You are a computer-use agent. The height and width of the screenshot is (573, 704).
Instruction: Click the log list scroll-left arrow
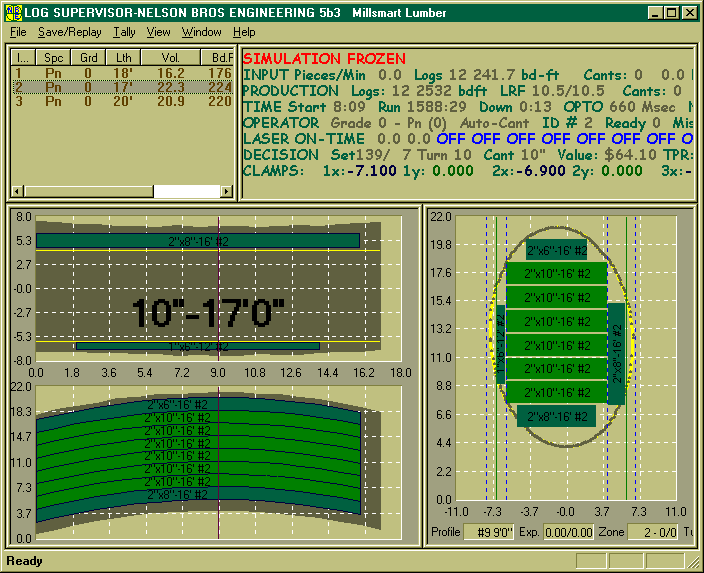pos(17,191)
